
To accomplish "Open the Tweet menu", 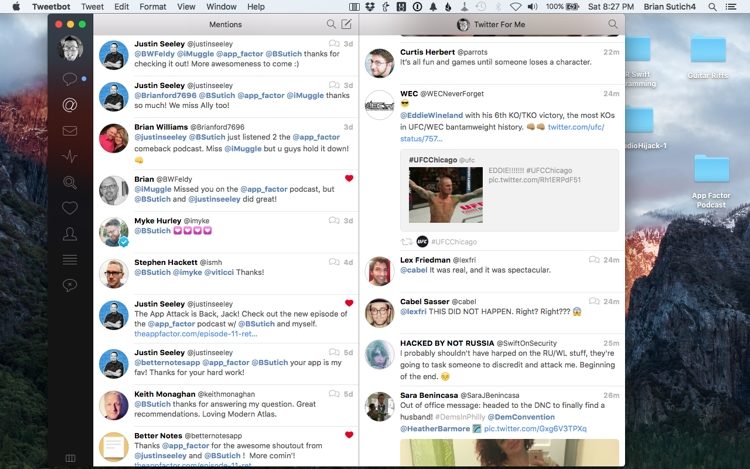I will 92,7.
